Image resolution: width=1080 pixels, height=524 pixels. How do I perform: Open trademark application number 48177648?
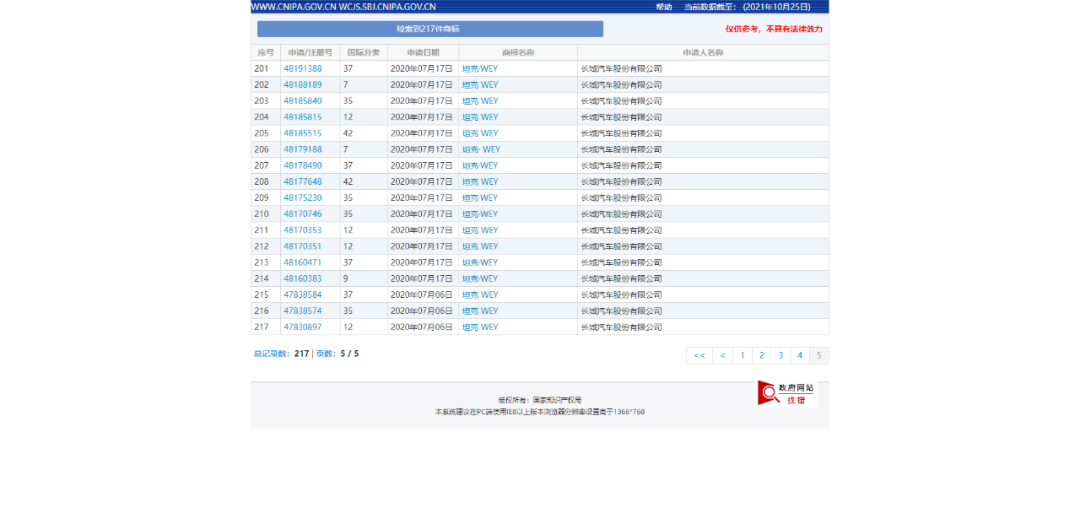tap(302, 182)
